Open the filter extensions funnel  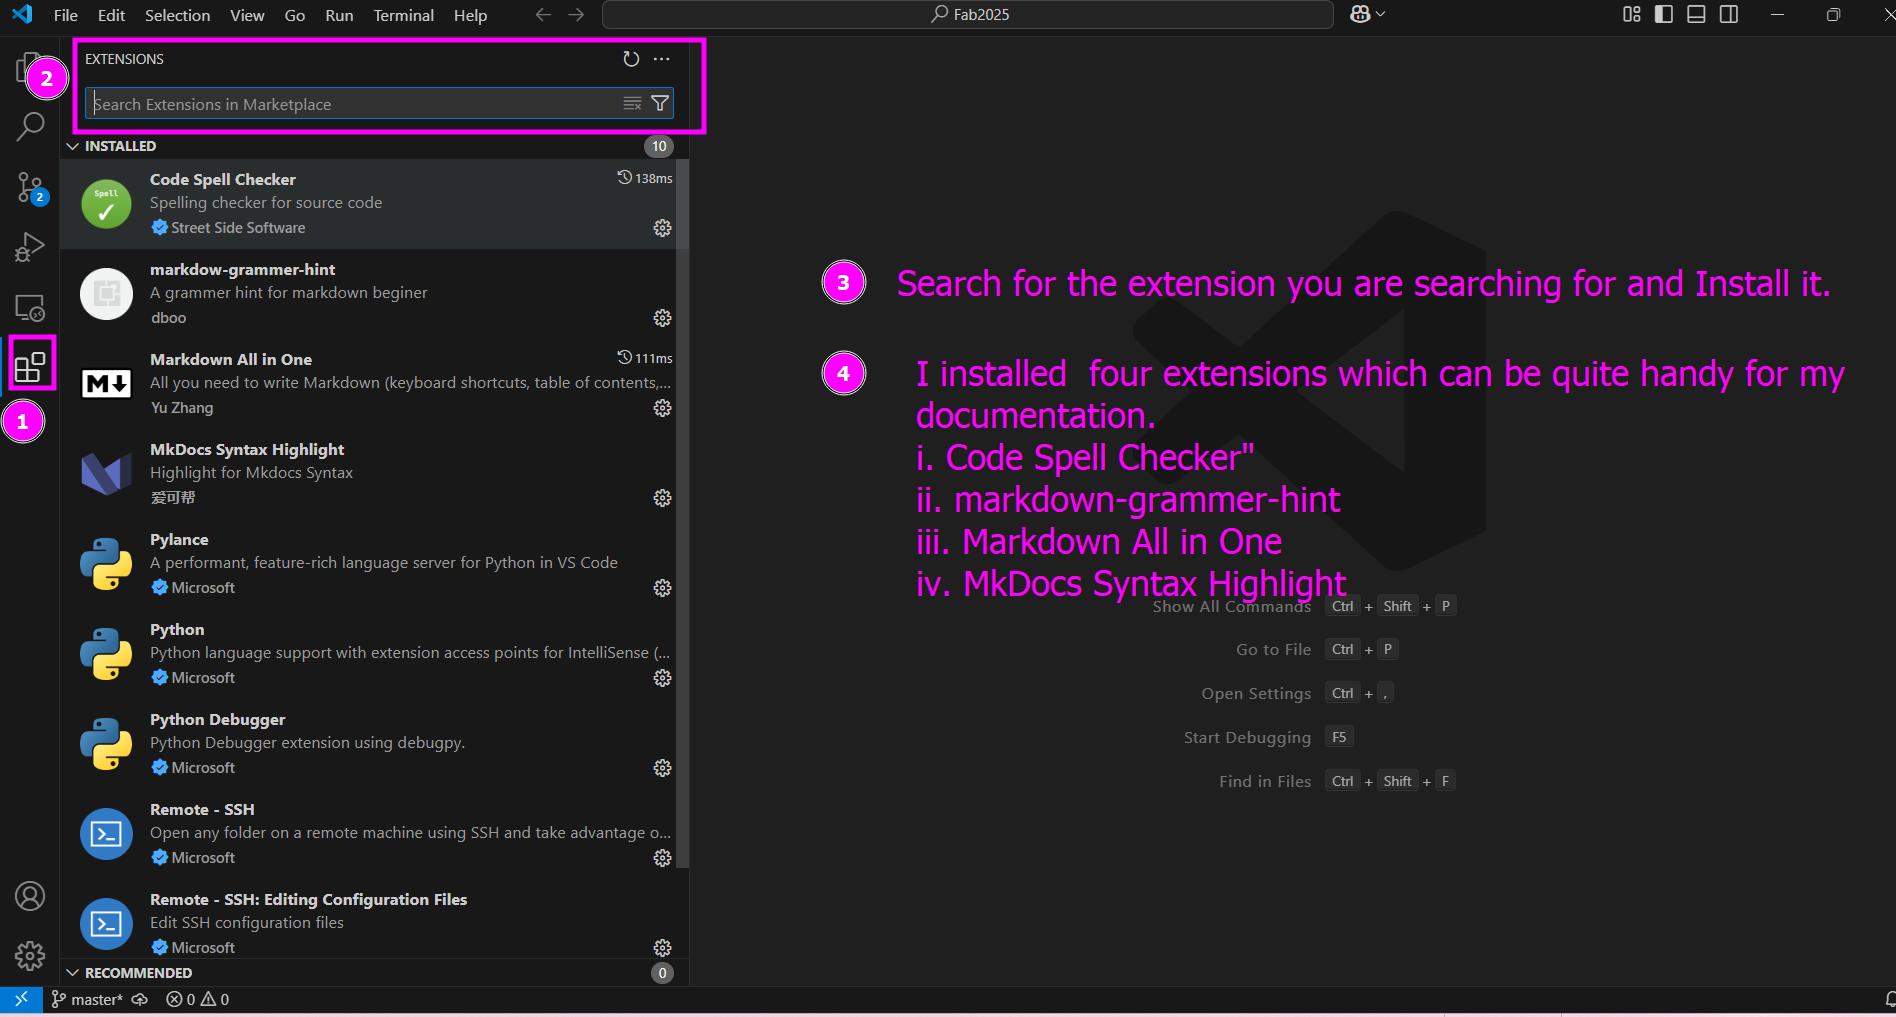click(660, 103)
